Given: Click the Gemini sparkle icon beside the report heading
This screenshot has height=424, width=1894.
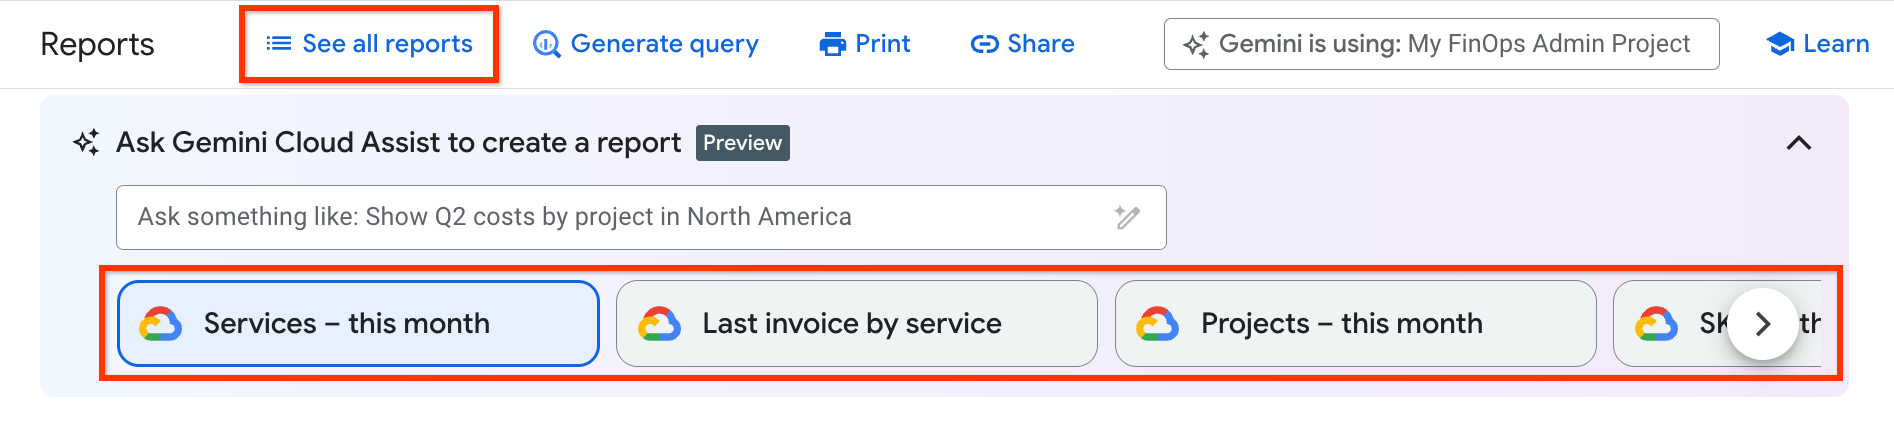Looking at the screenshot, I should tap(87, 143).
